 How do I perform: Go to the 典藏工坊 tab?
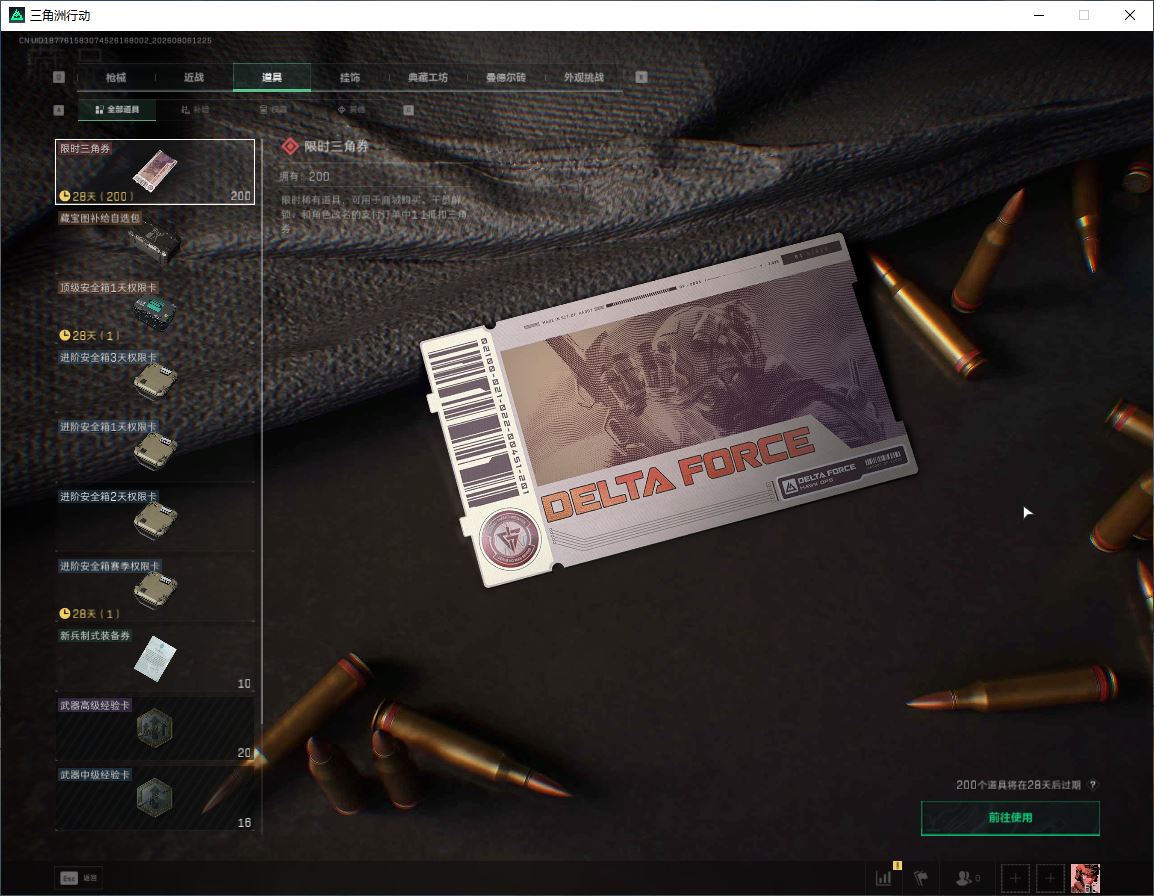coord(428,77)
